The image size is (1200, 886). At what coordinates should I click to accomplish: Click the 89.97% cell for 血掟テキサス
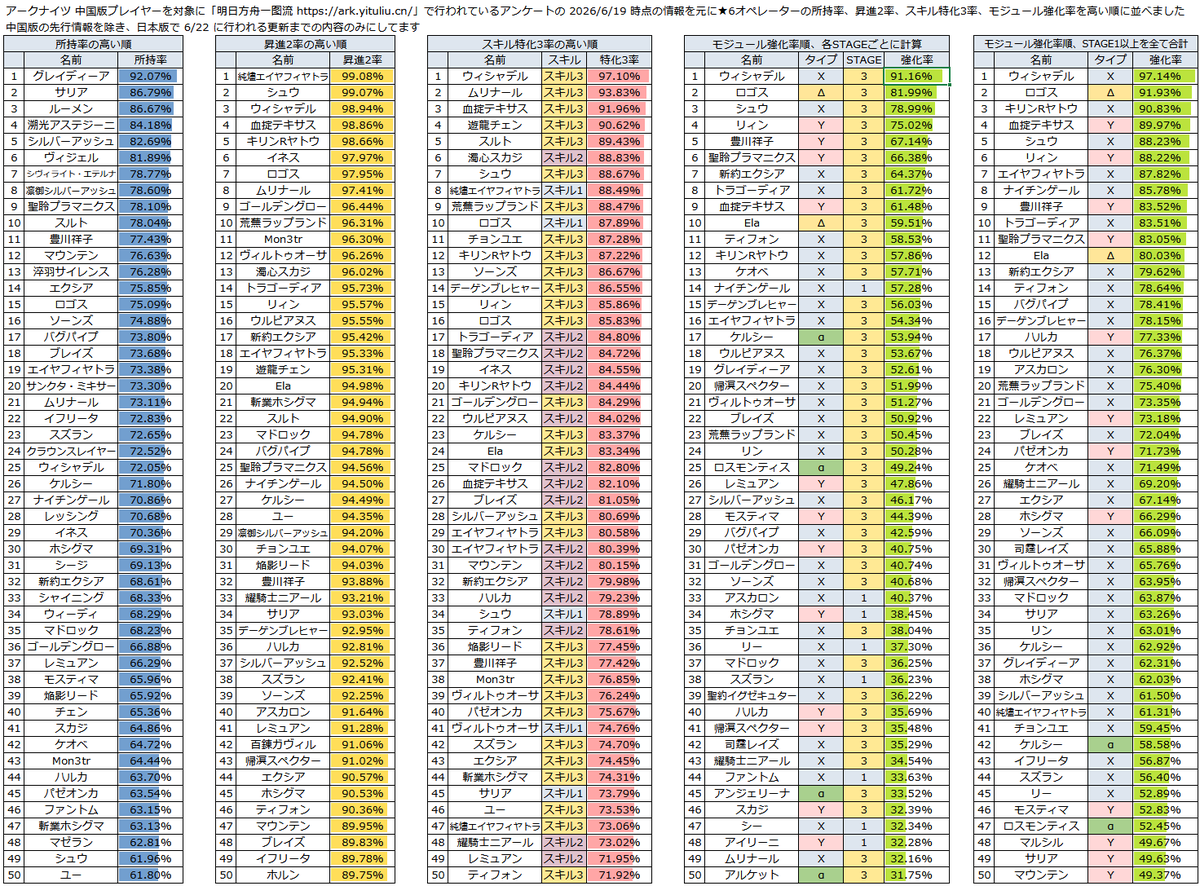click(1163, 125)
